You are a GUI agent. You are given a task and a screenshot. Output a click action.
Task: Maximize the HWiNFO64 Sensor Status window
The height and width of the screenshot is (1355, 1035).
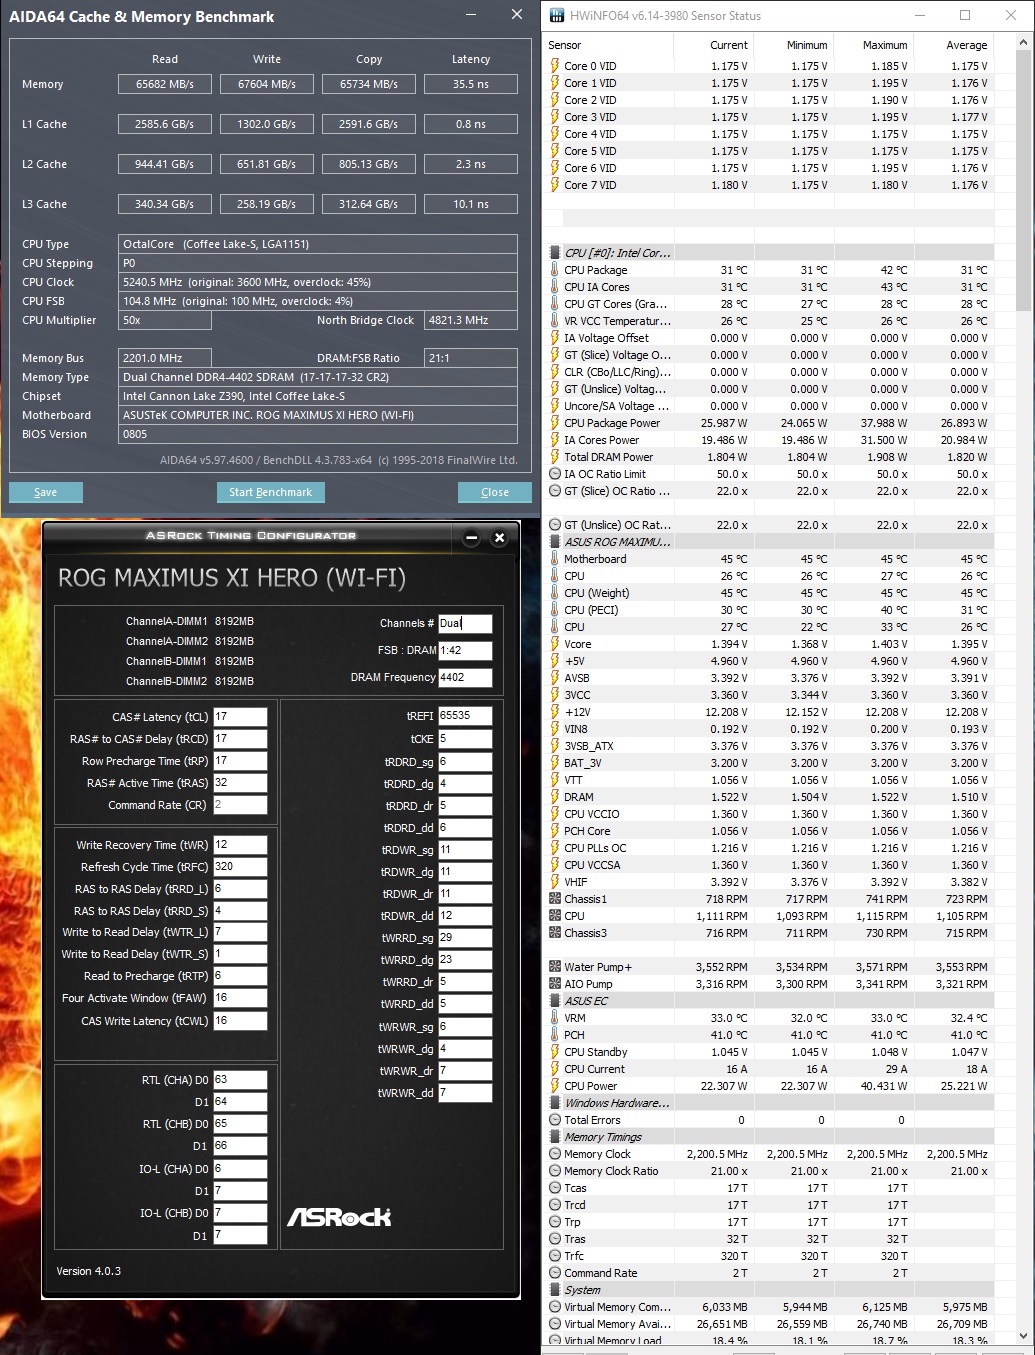(965, 15)
